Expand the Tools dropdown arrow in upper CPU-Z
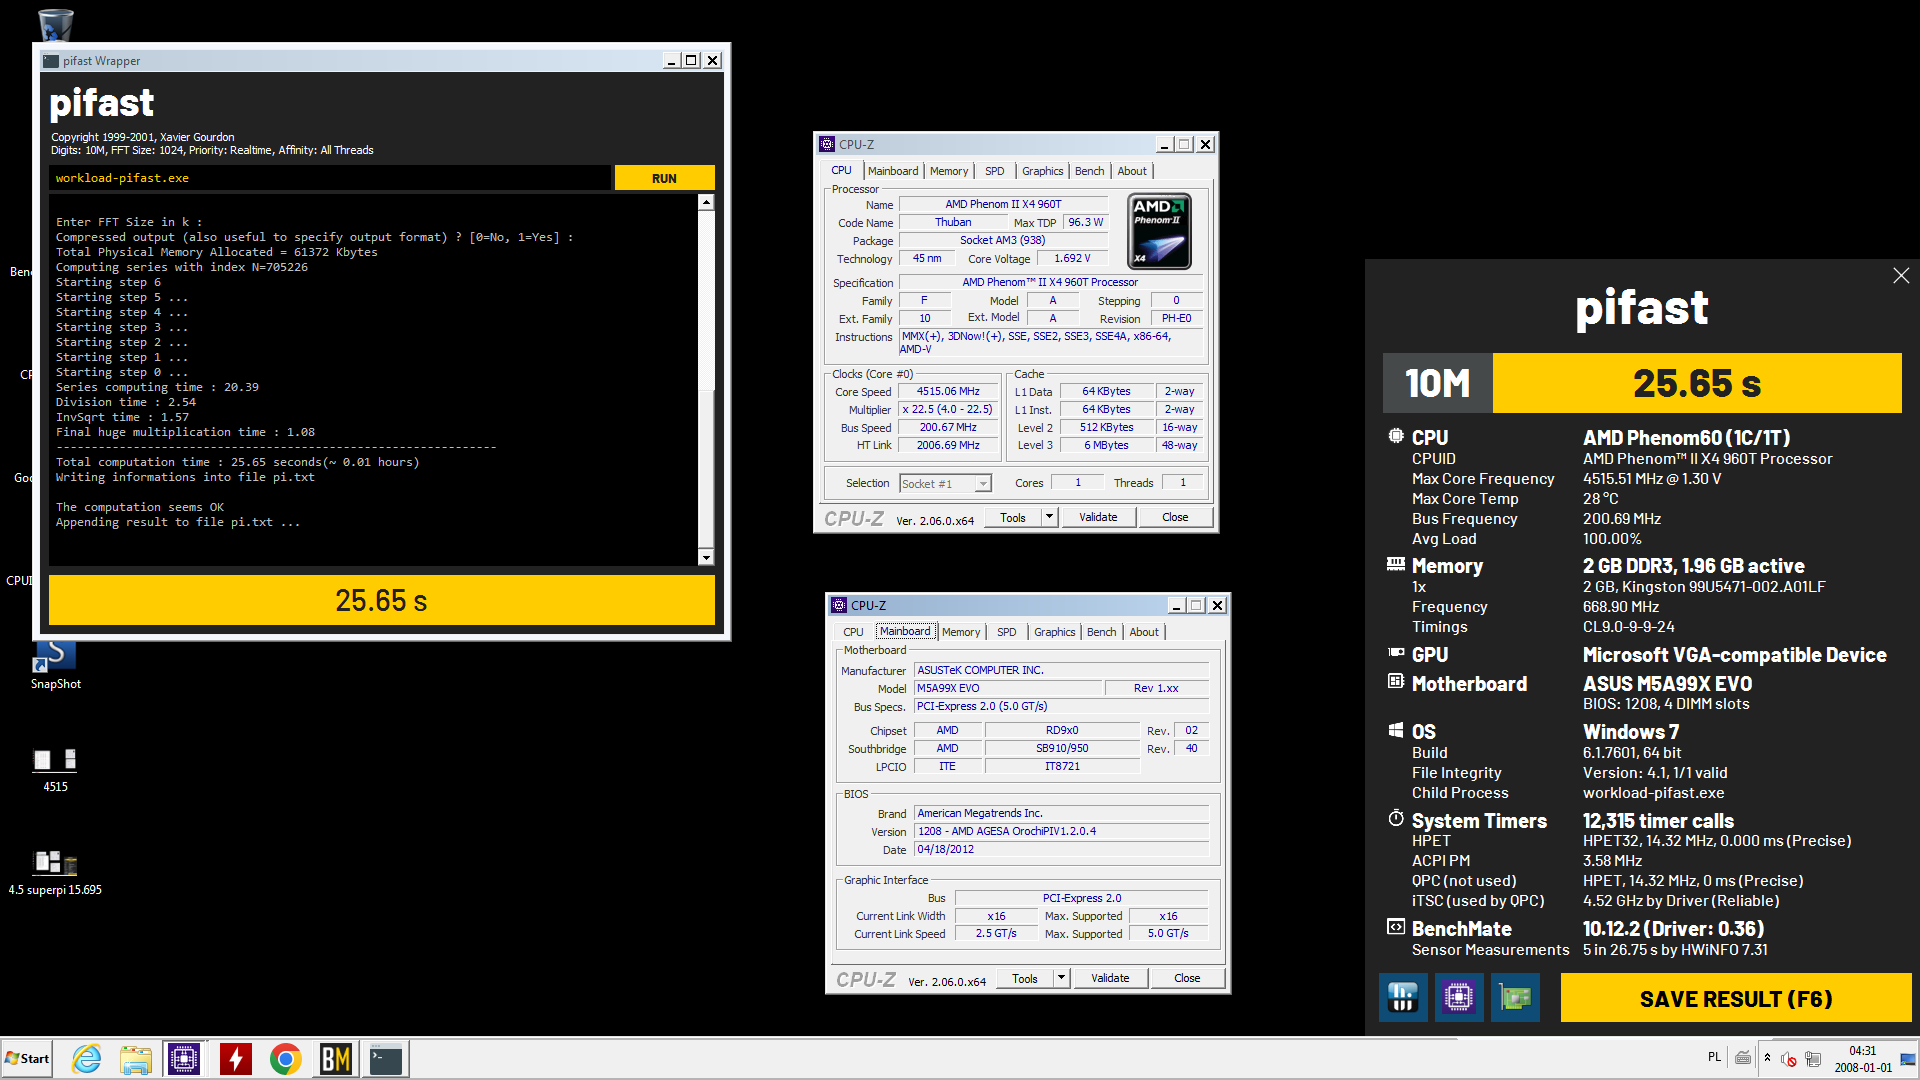Image resolution: width=1920 pixels, height=1080 pixels. (1049, 517)
